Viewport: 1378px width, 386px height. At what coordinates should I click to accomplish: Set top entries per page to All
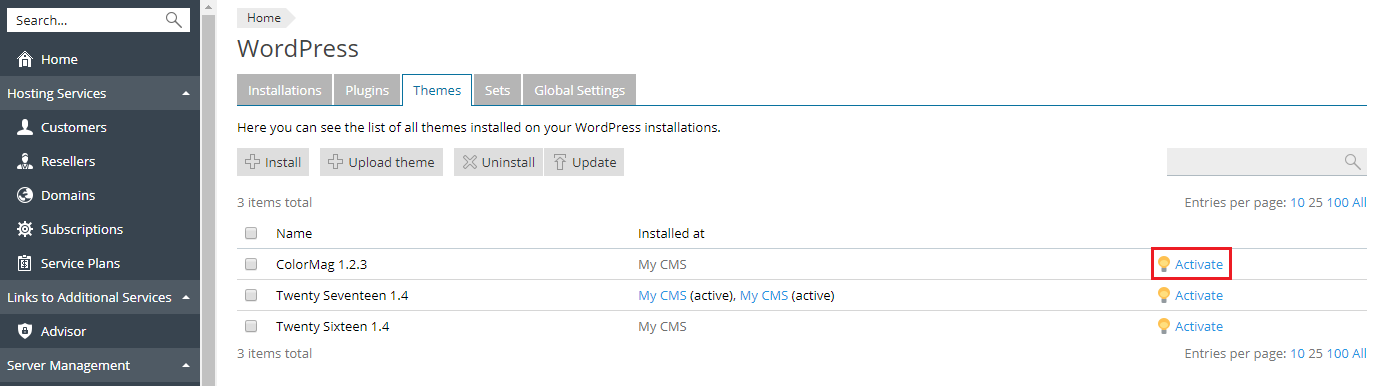coord(1359,202)
